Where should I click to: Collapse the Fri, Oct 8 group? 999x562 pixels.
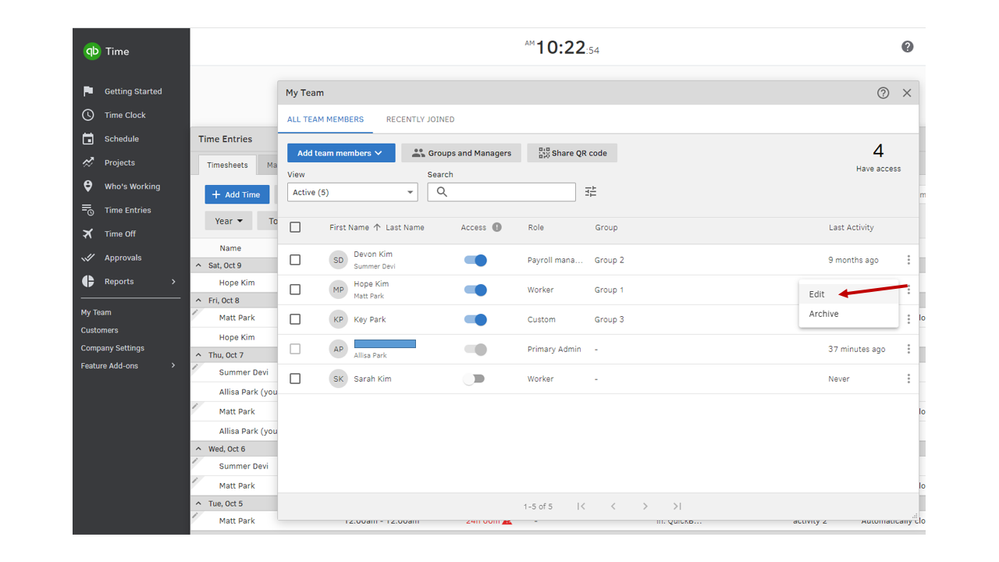[198, 300]
